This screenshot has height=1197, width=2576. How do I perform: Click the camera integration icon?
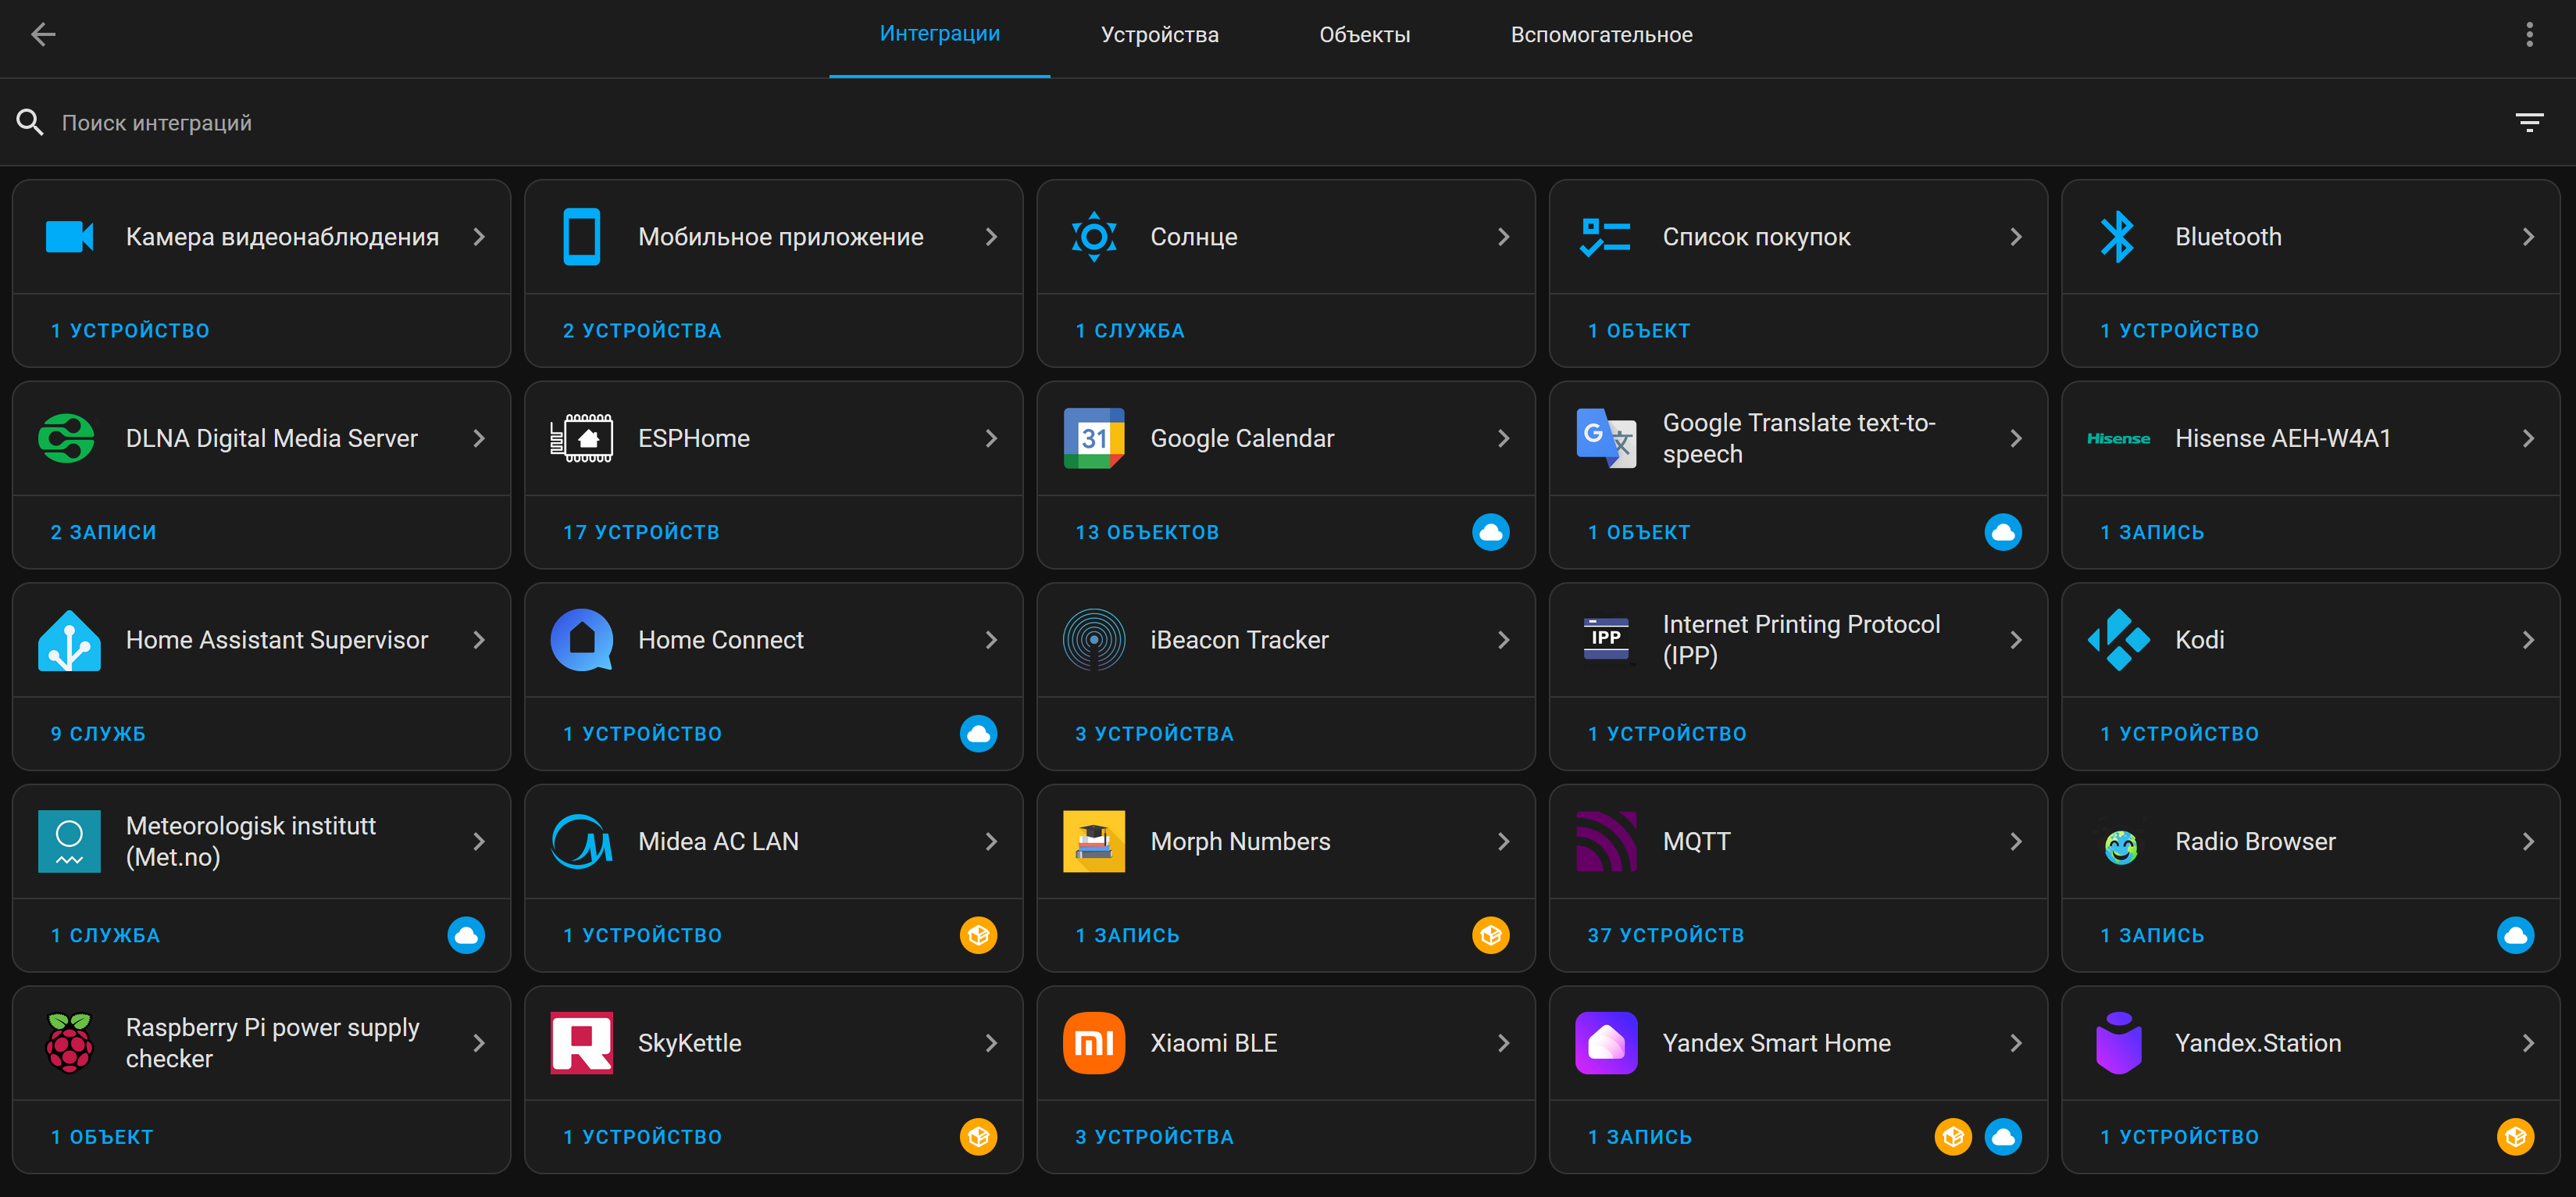click(69, 237)
